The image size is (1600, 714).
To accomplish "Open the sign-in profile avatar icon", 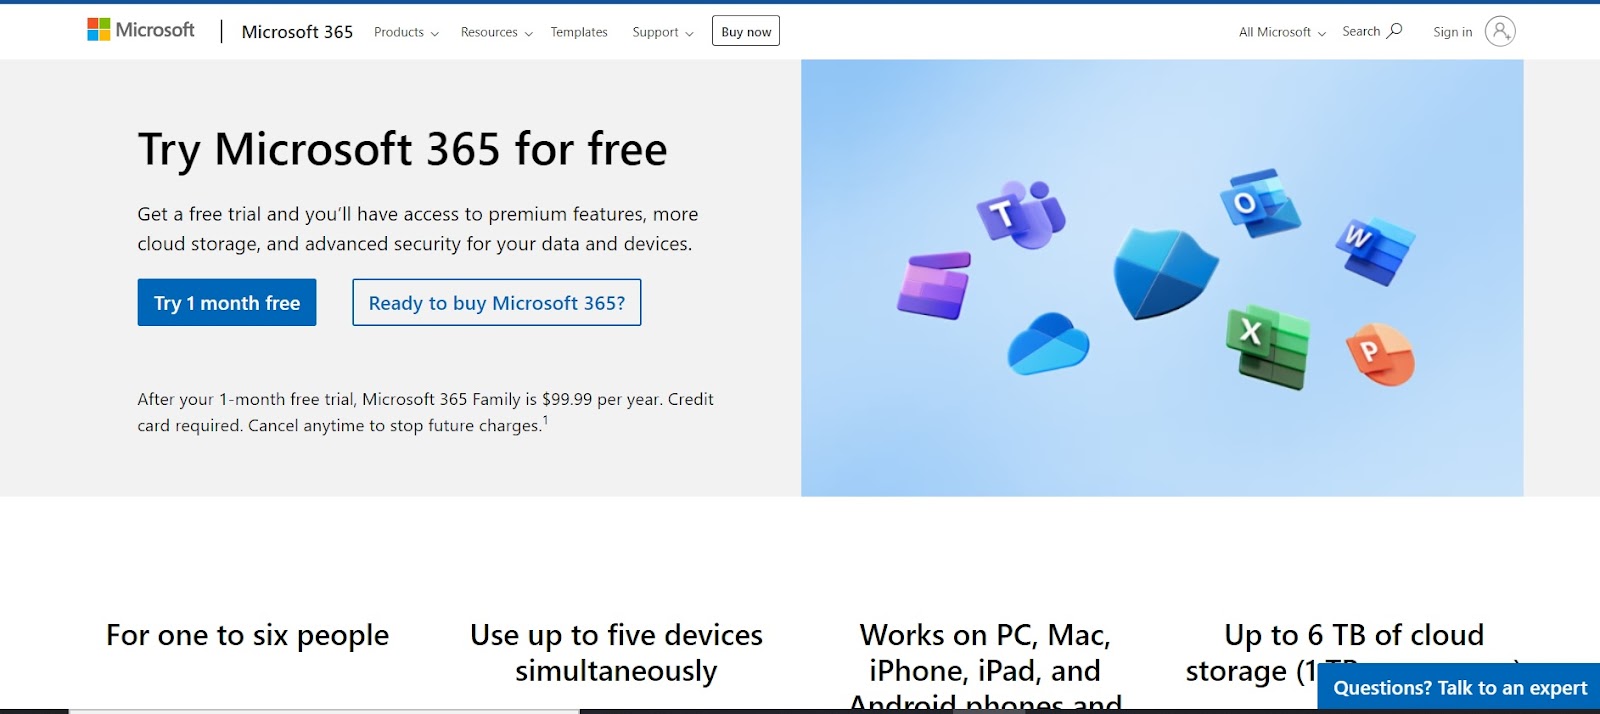I will coord(1500,31).
